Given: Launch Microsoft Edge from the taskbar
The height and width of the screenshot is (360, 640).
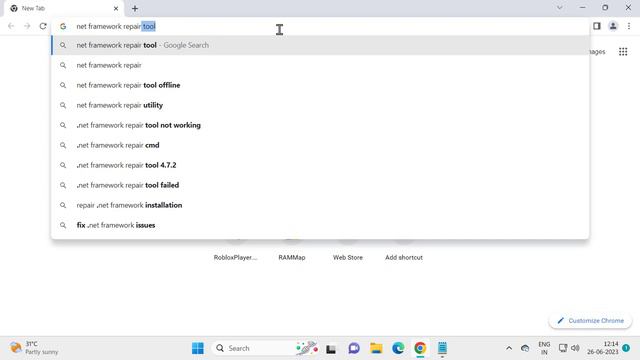Looking at the screenshot, I should point(398,348).
